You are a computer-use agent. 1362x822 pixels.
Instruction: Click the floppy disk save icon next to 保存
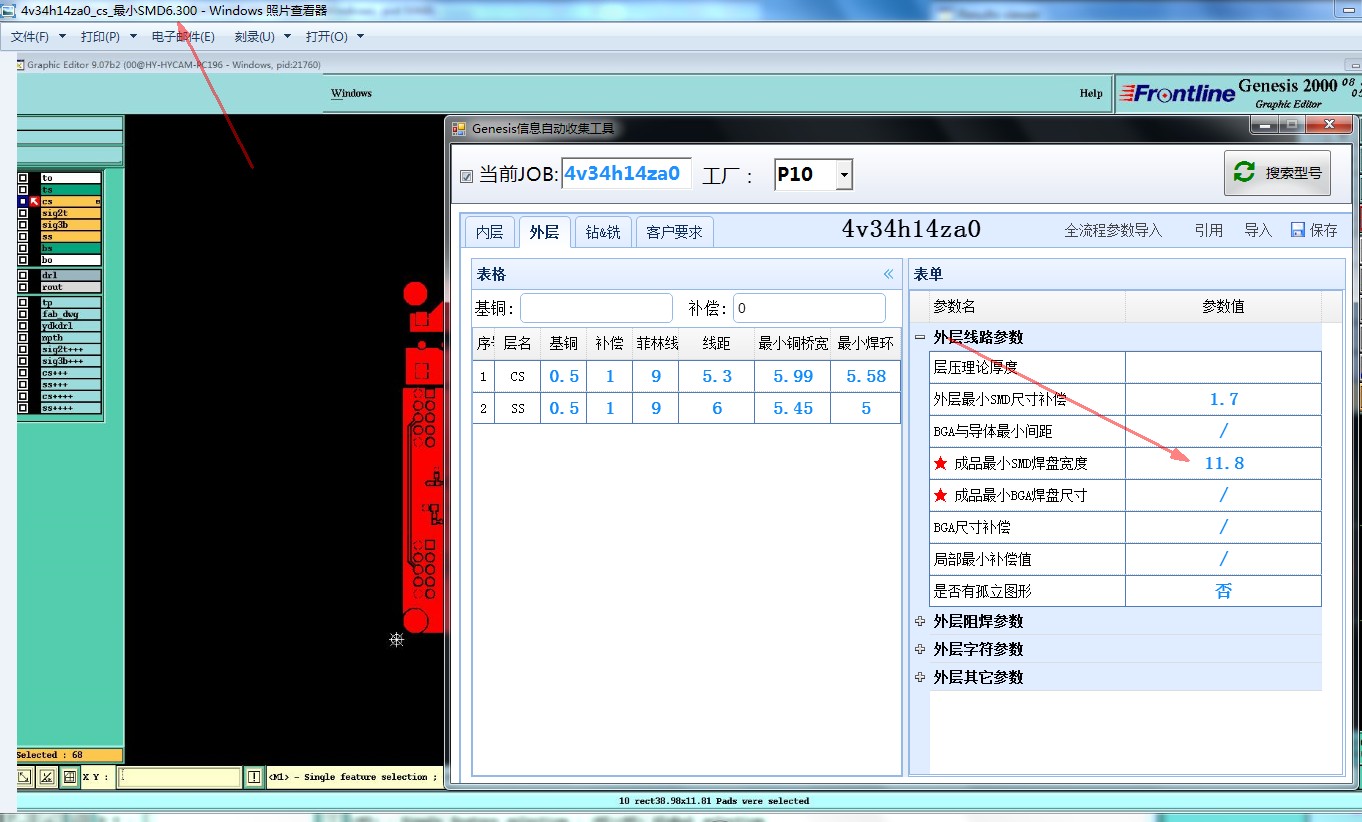coord(1298,230)
